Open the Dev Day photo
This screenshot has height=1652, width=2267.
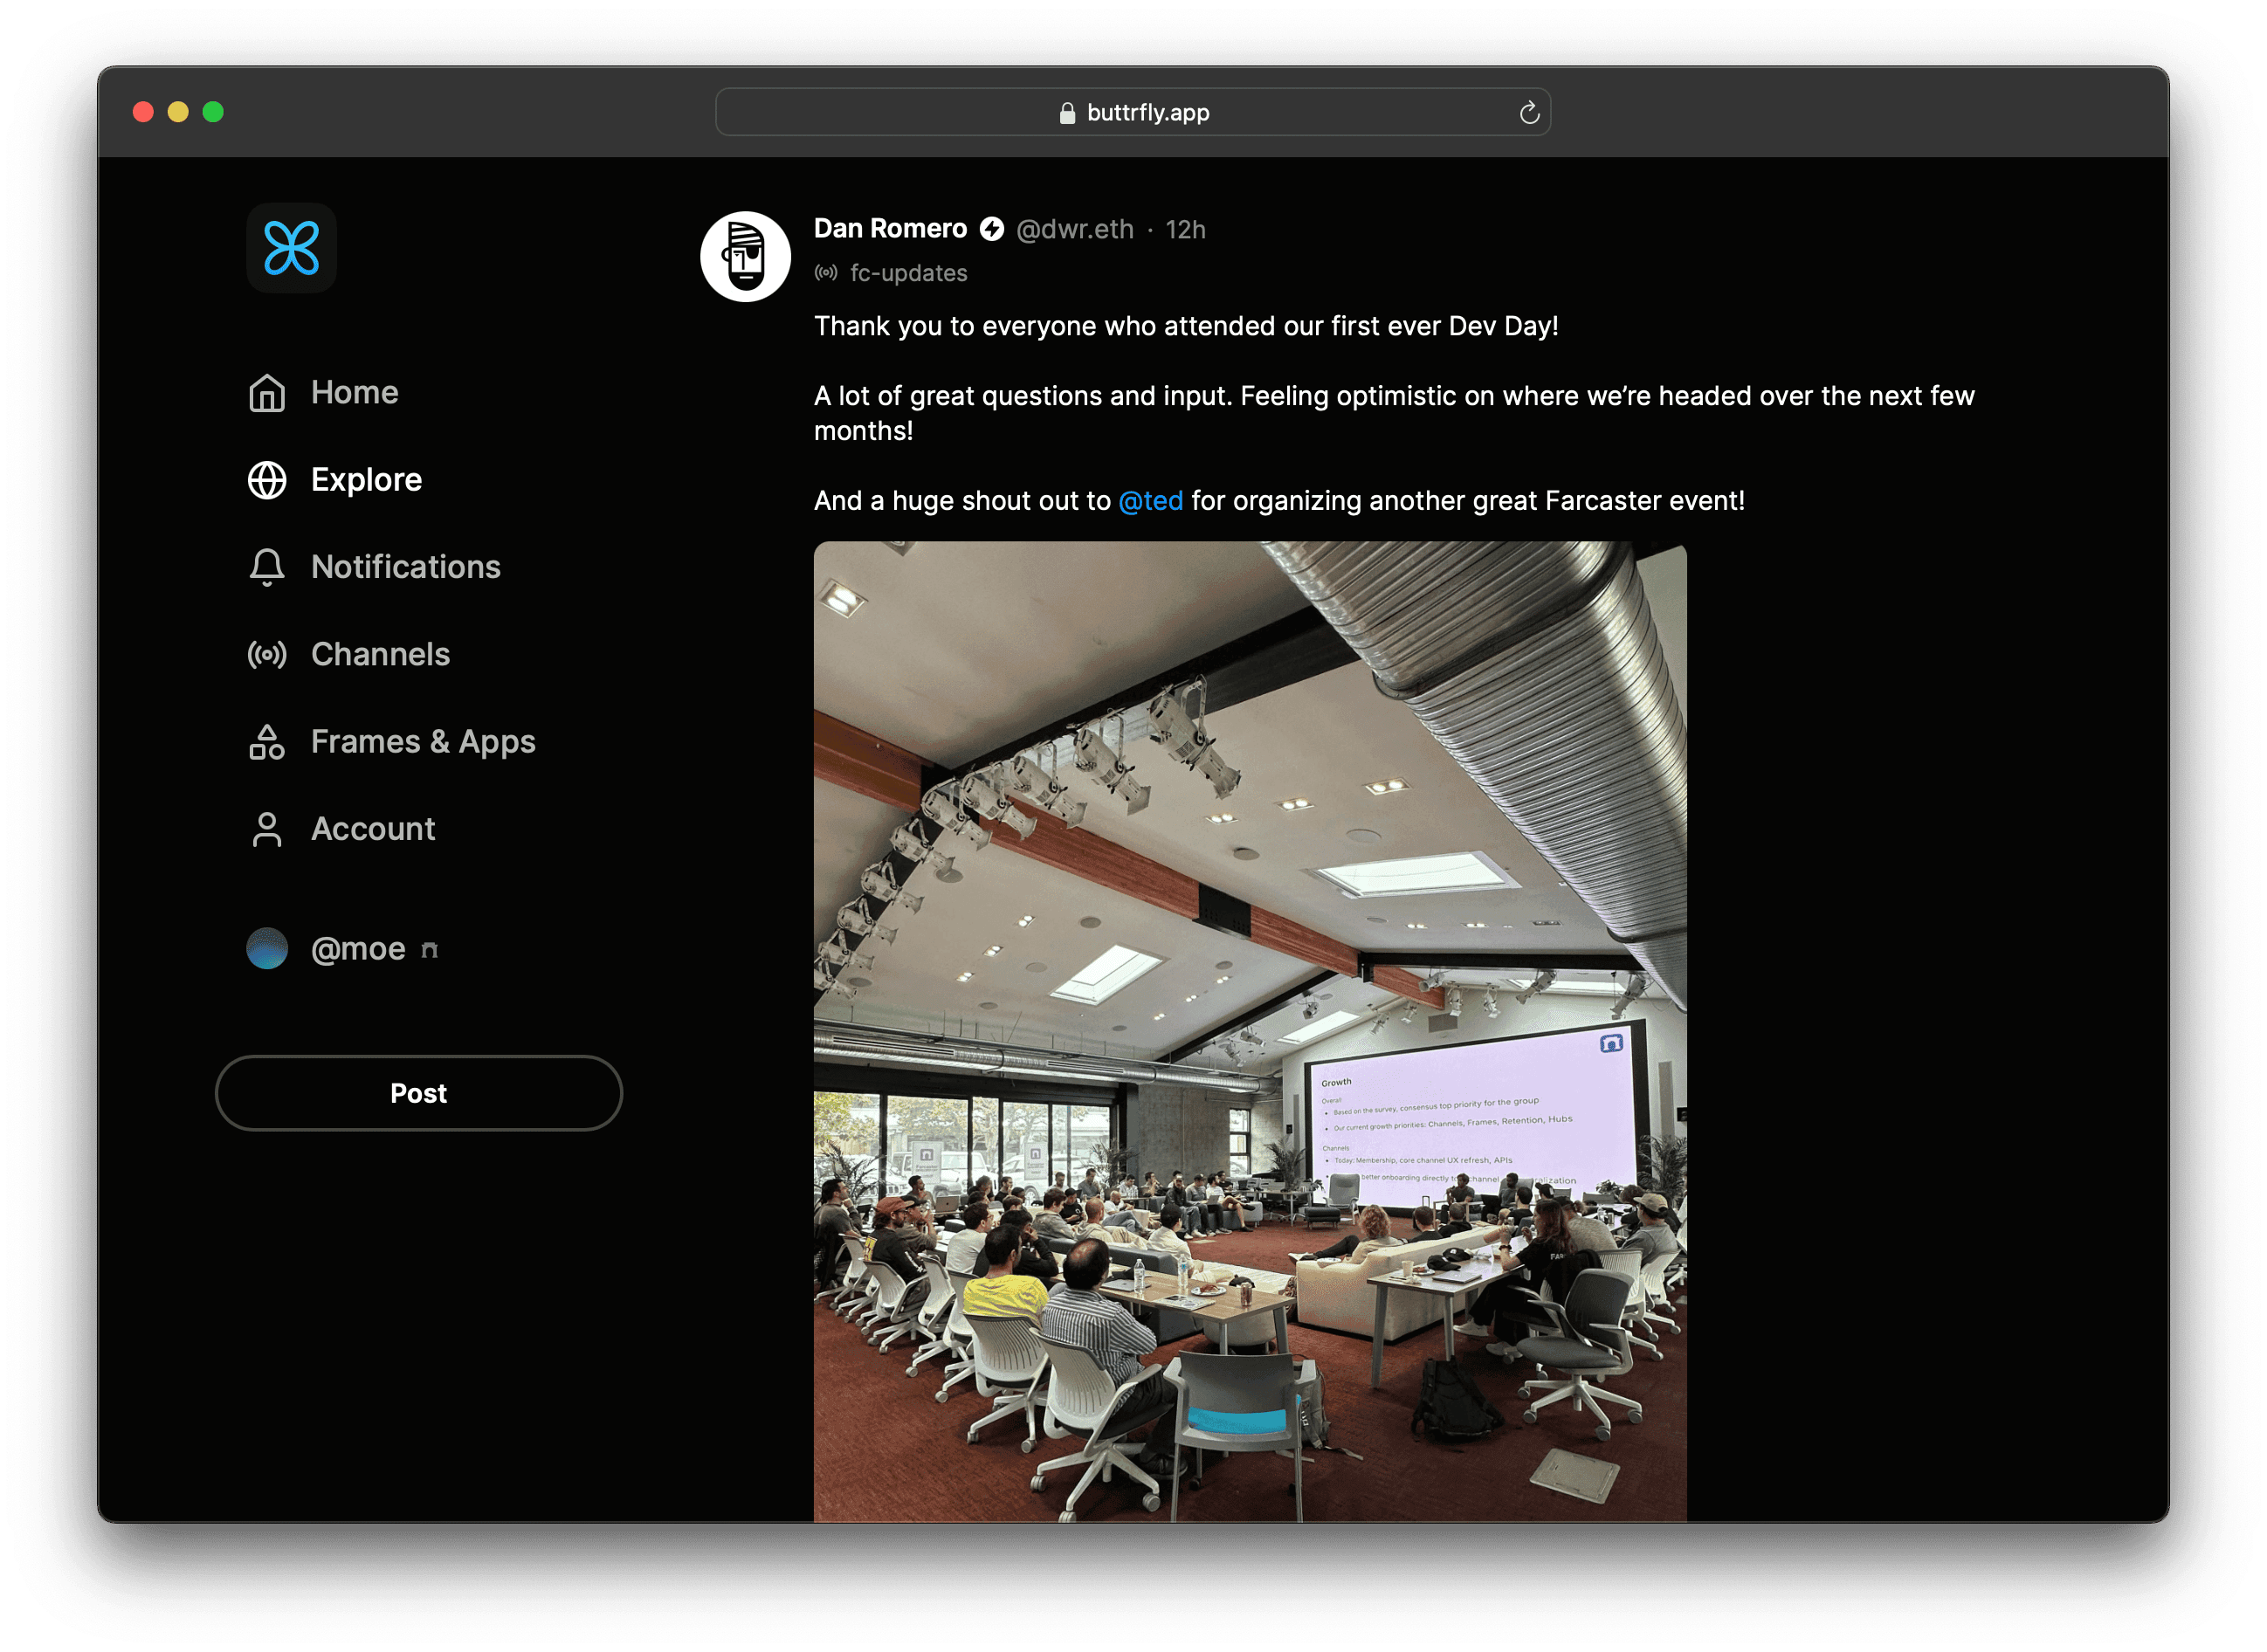click(x=1249, y=1030)
